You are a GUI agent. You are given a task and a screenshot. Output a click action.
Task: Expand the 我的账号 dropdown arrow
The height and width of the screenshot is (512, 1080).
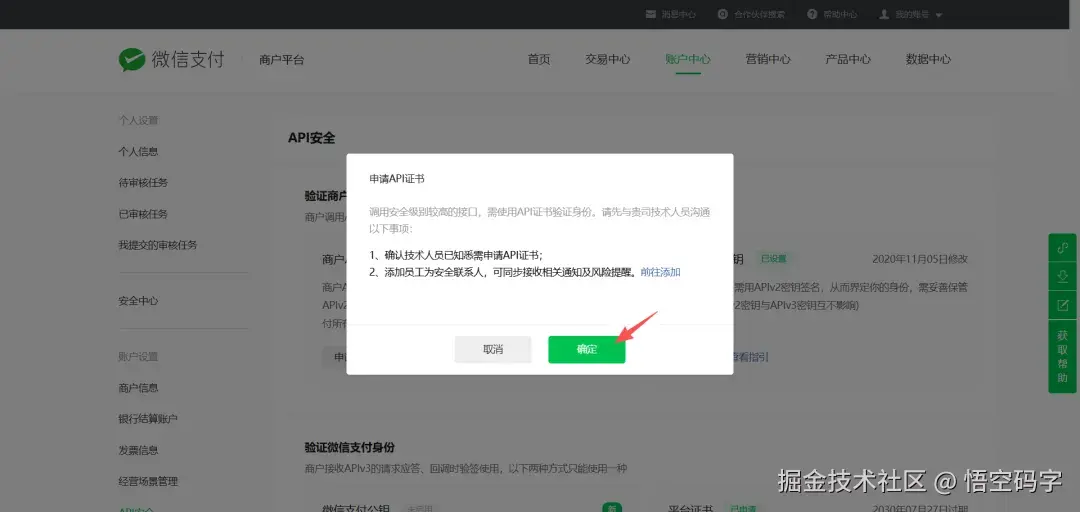click(x=939, y=14)
